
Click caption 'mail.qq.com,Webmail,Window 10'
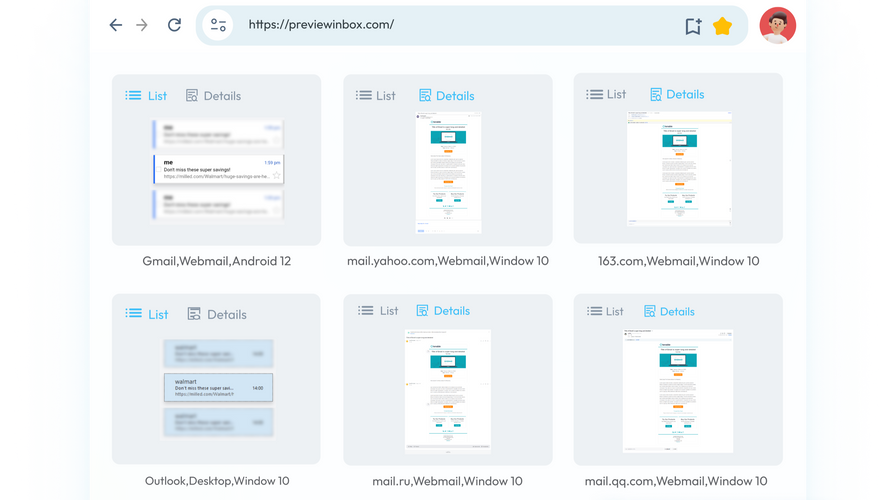coord(676,481)
